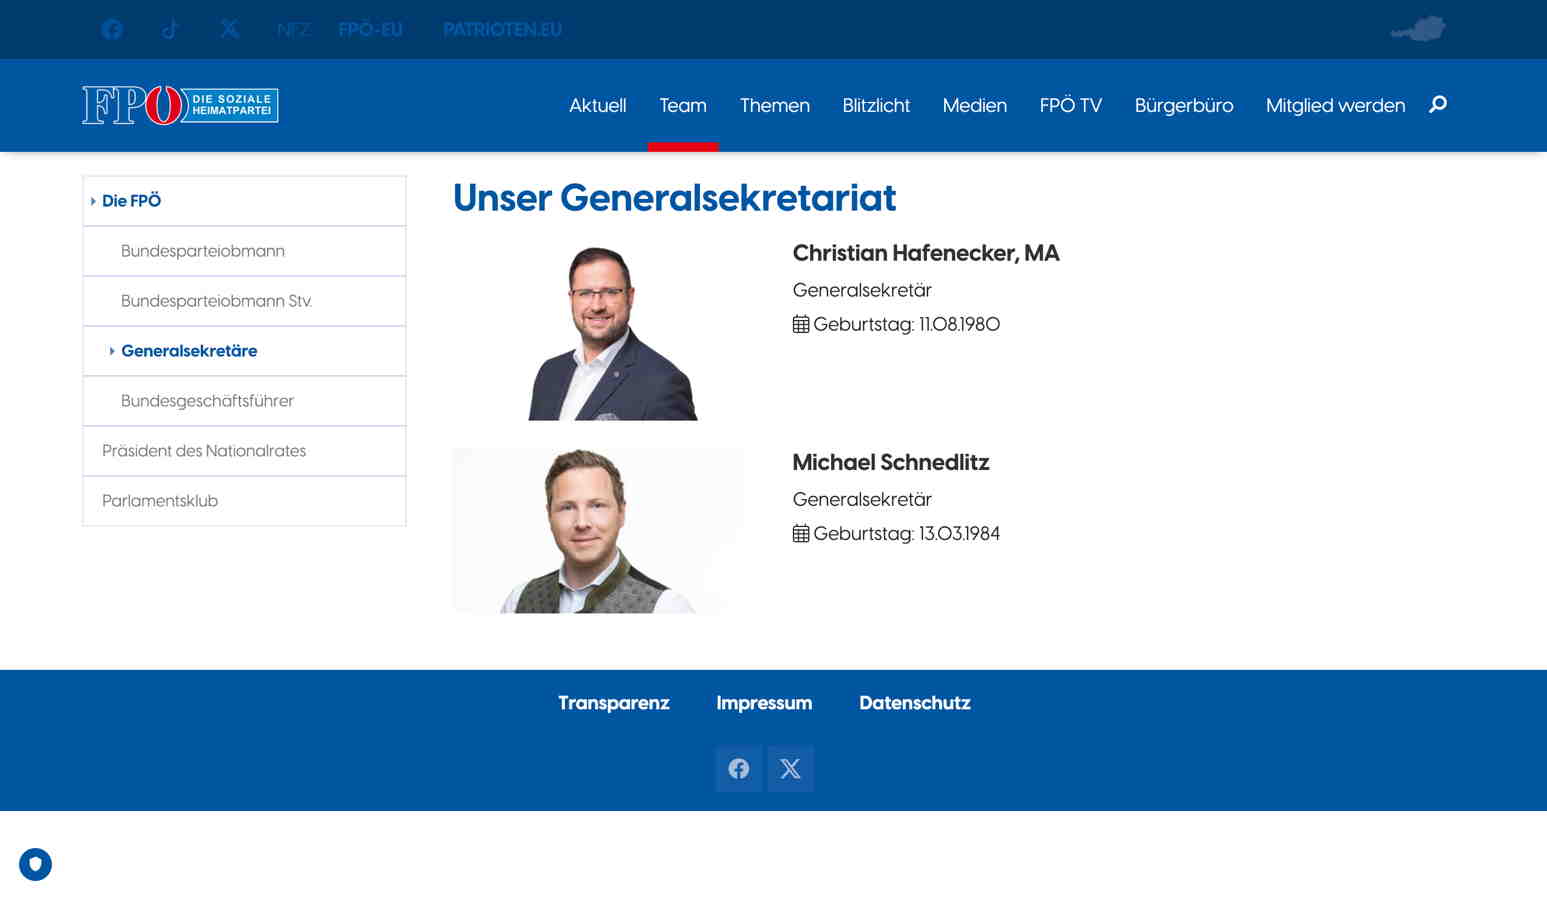Open the footer X icon
This screenshot has width=1547, height=900.
[x=790, y=768]
